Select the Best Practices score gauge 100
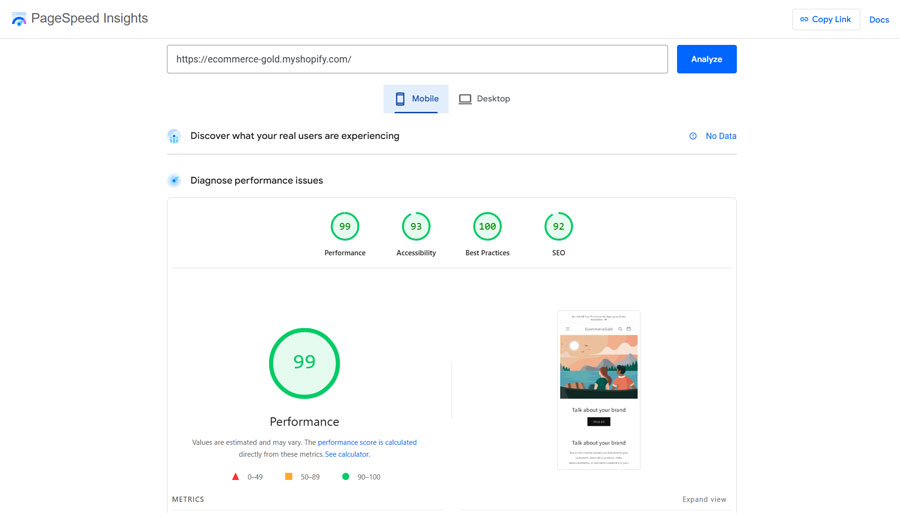This screenshot has height=513, width=900. pos(487,227)
